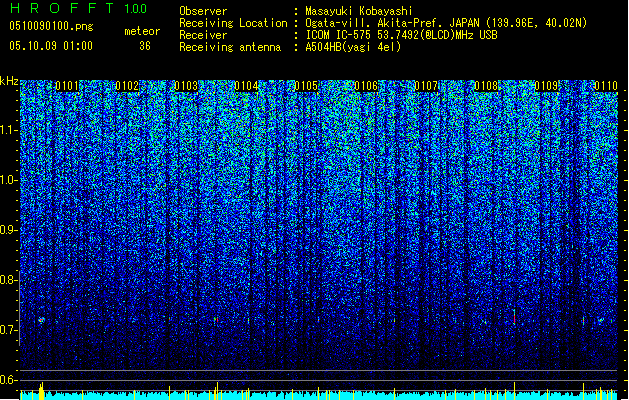Click the bright echo spot before 0101
Viewport: 629px width, 400px height.
coord(41,320)
